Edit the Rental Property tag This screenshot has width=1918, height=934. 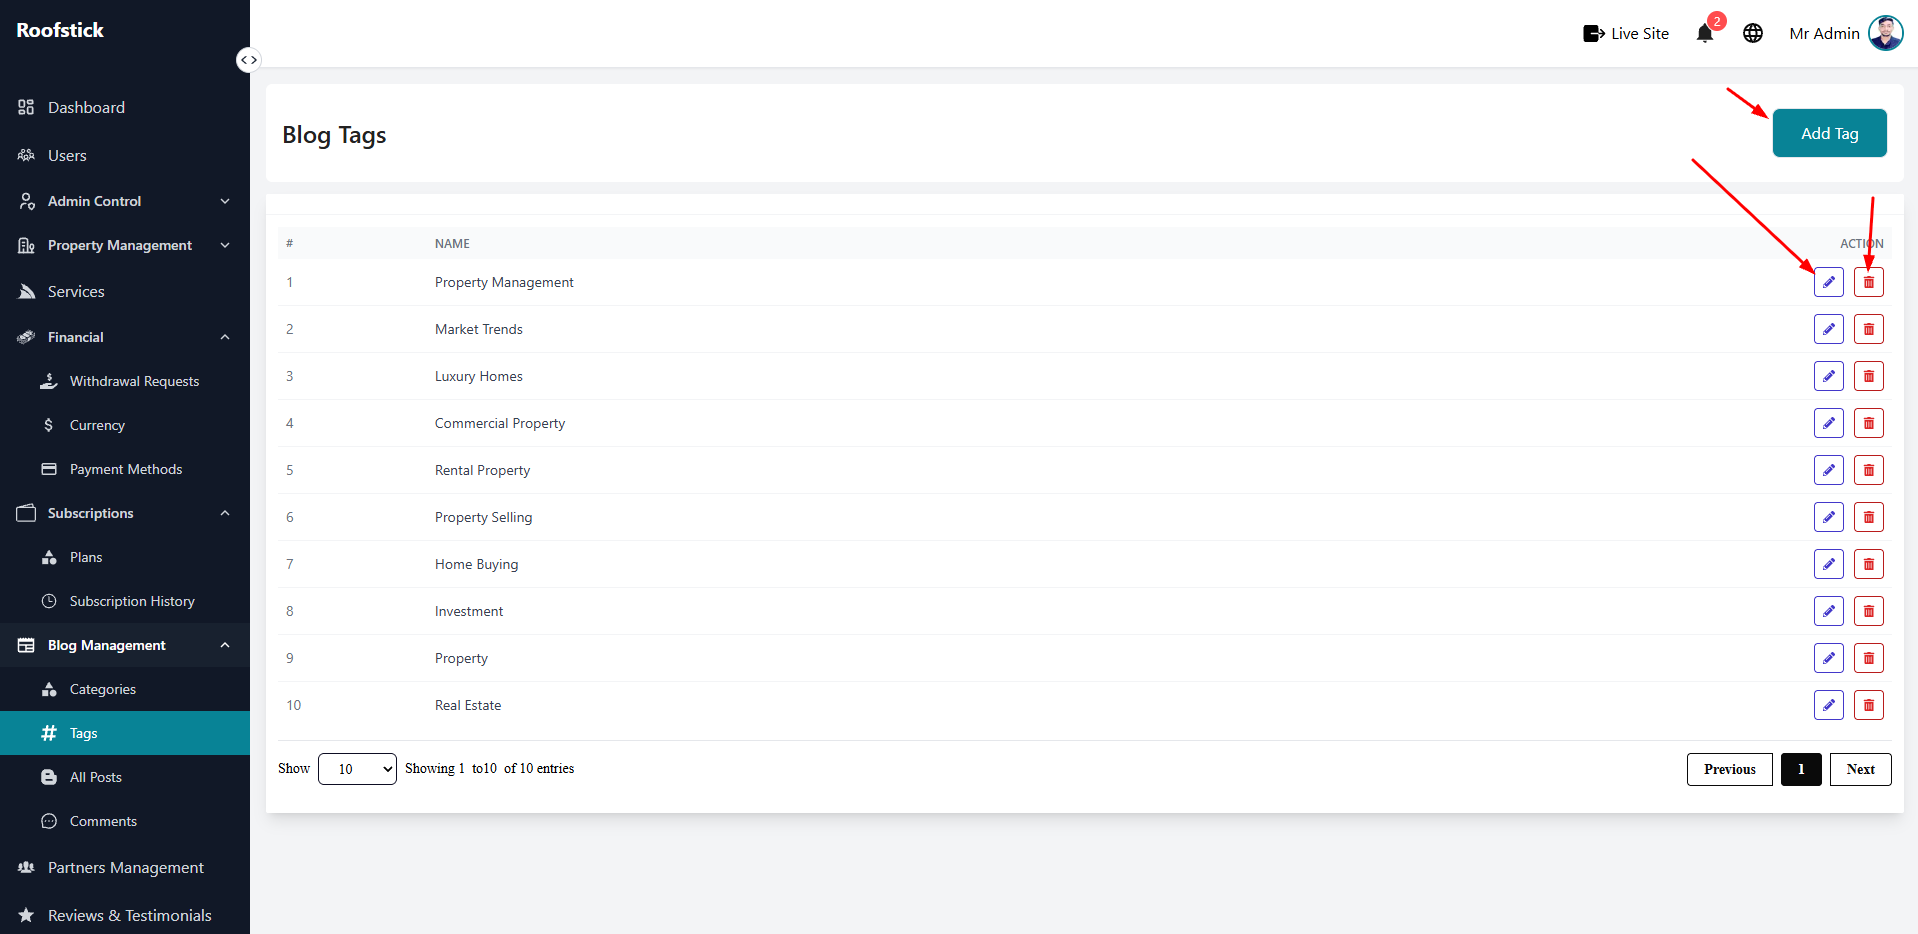click(1828, 470)
